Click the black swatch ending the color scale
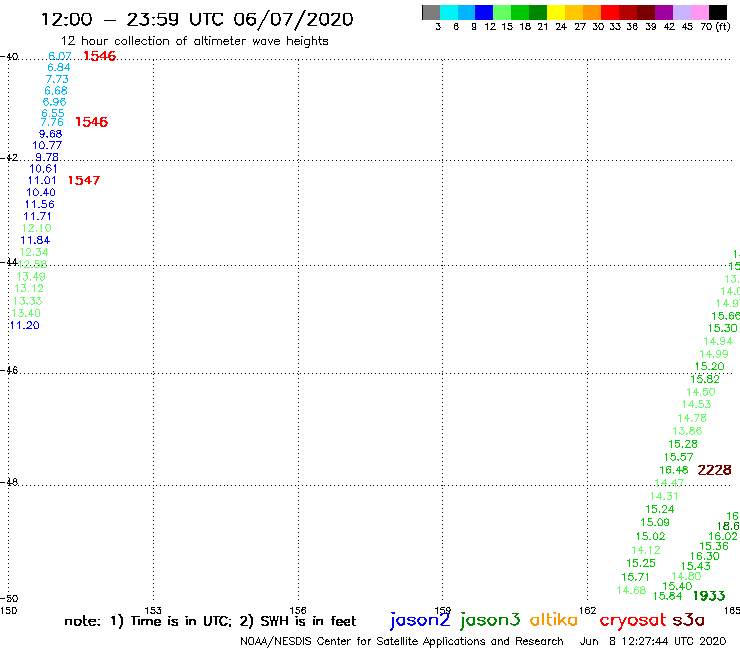740x650 pixels. (717, 12)
